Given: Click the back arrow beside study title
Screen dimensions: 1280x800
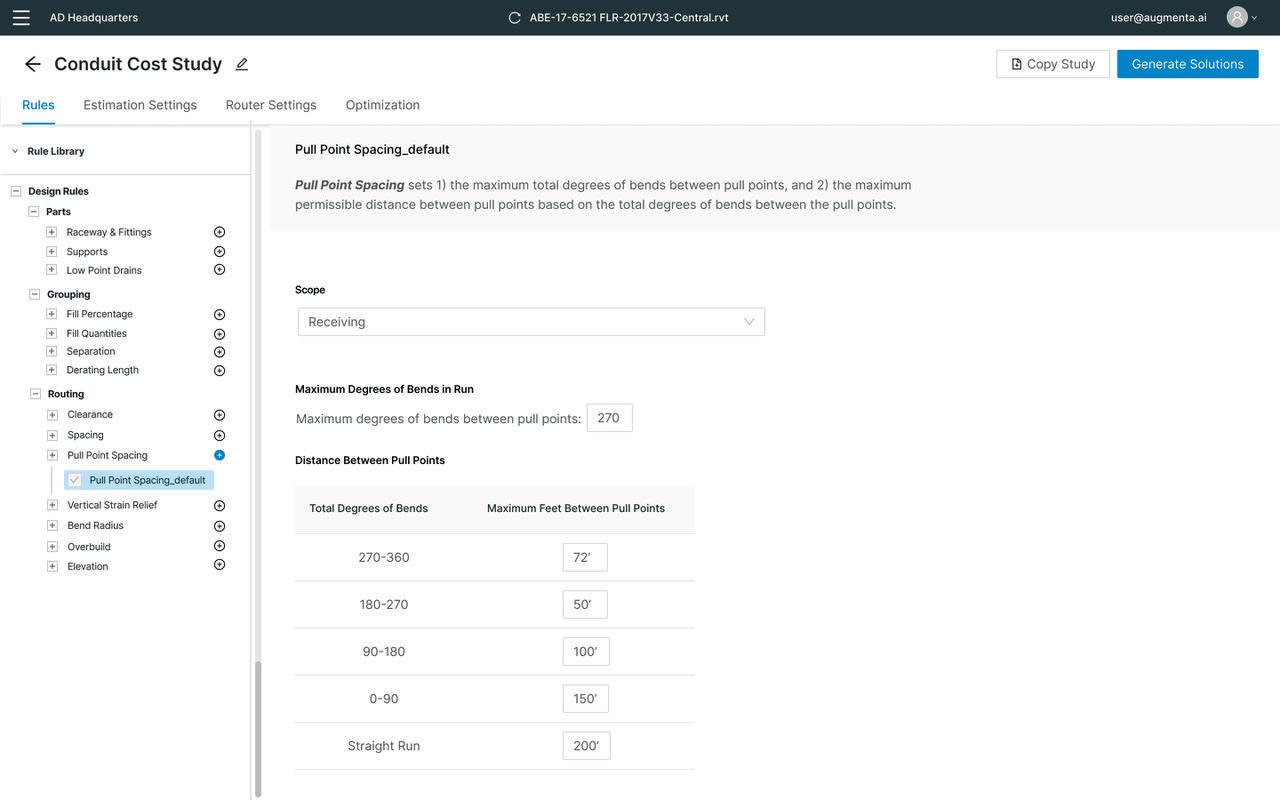Looking at the screenshot, I should 33,64.
